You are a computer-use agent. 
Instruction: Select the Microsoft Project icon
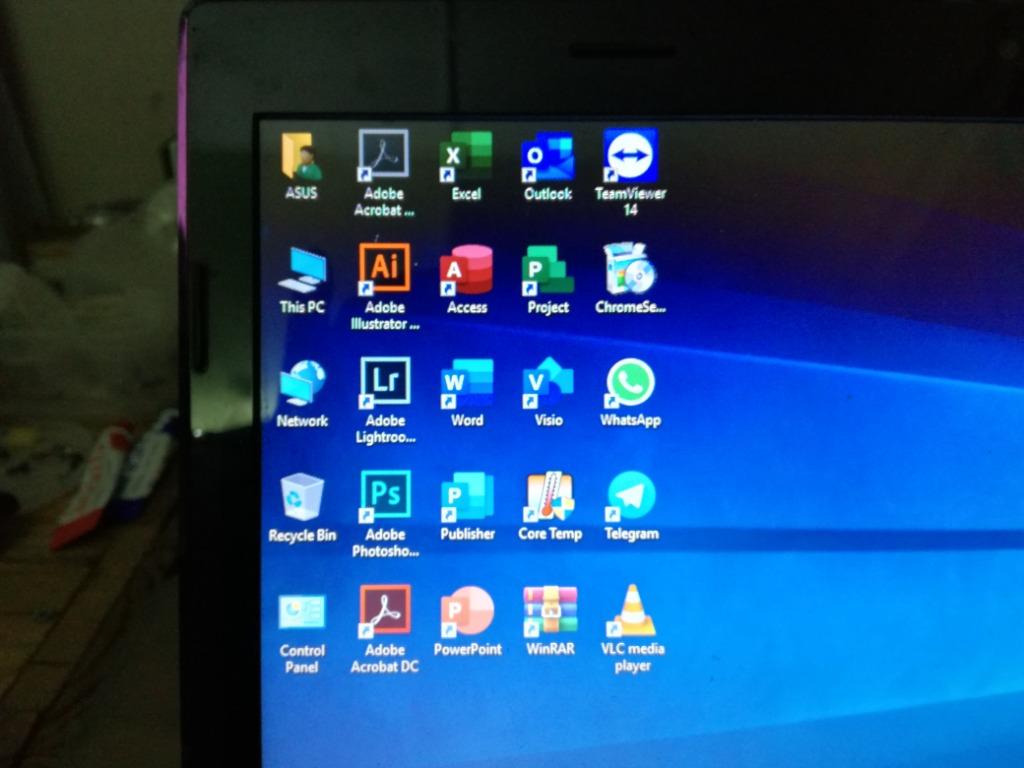tap(548, 270)
